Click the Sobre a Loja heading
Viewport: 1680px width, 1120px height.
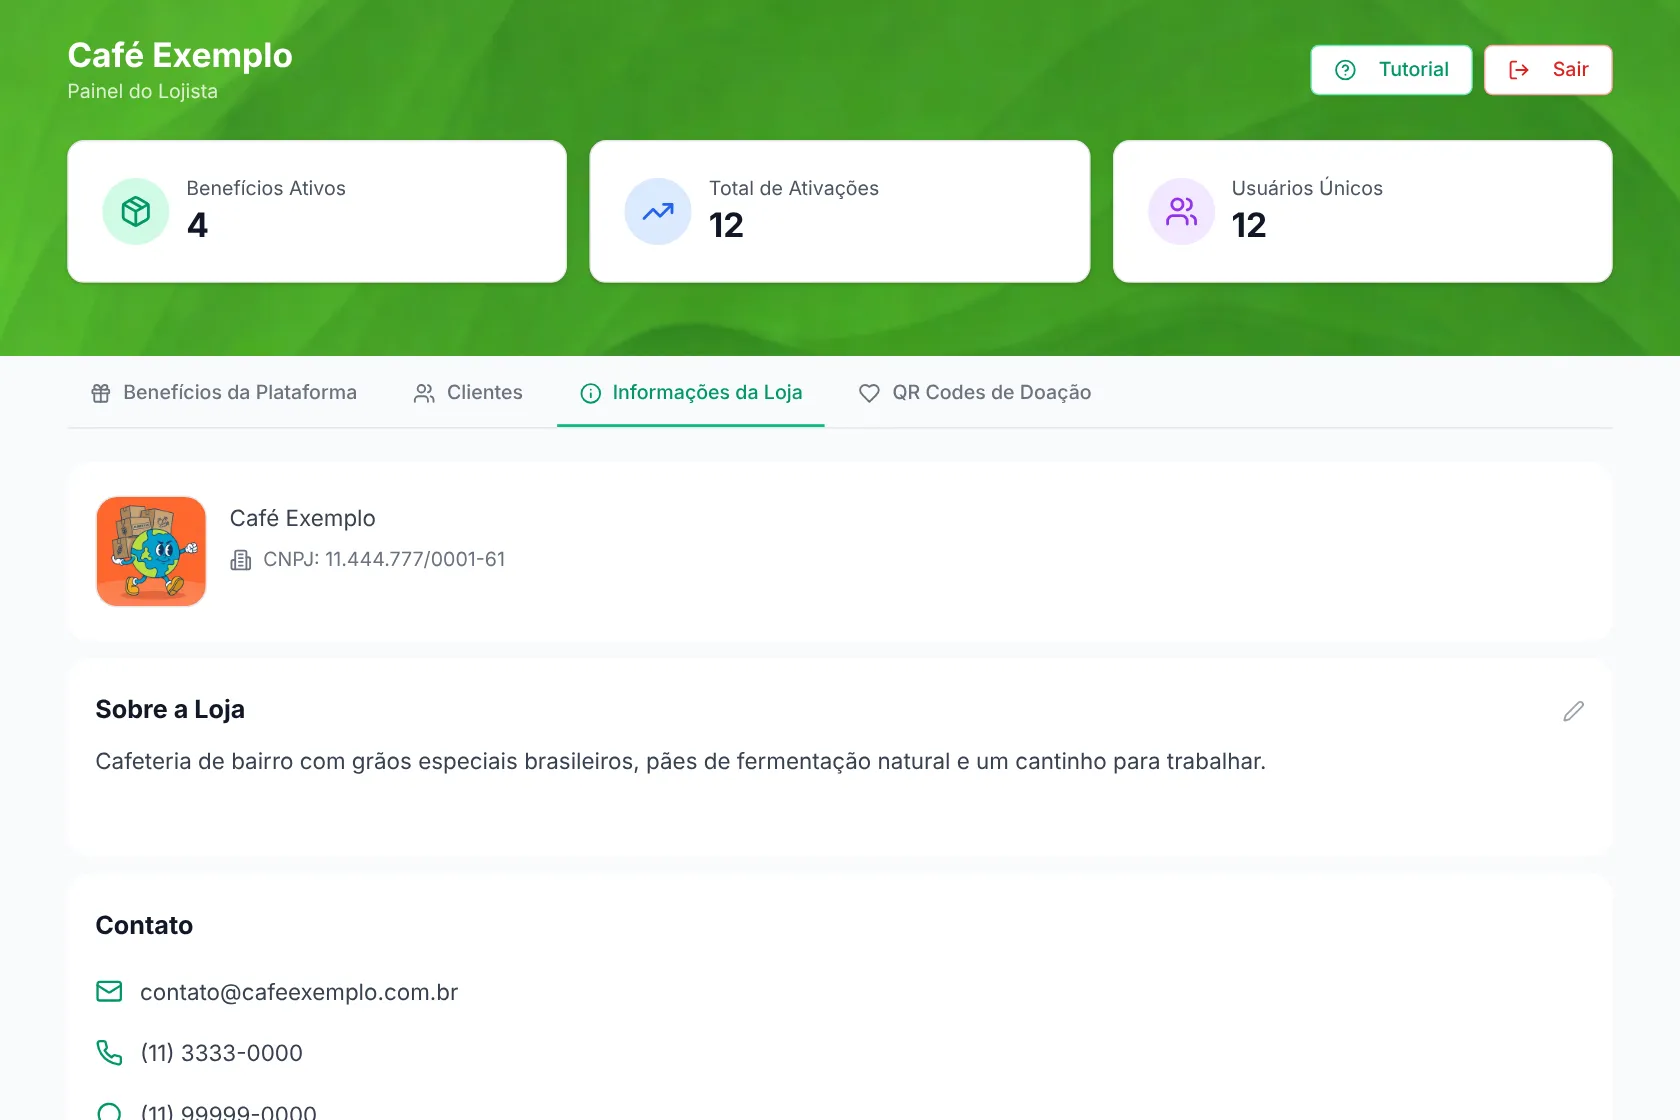(170, 709)
